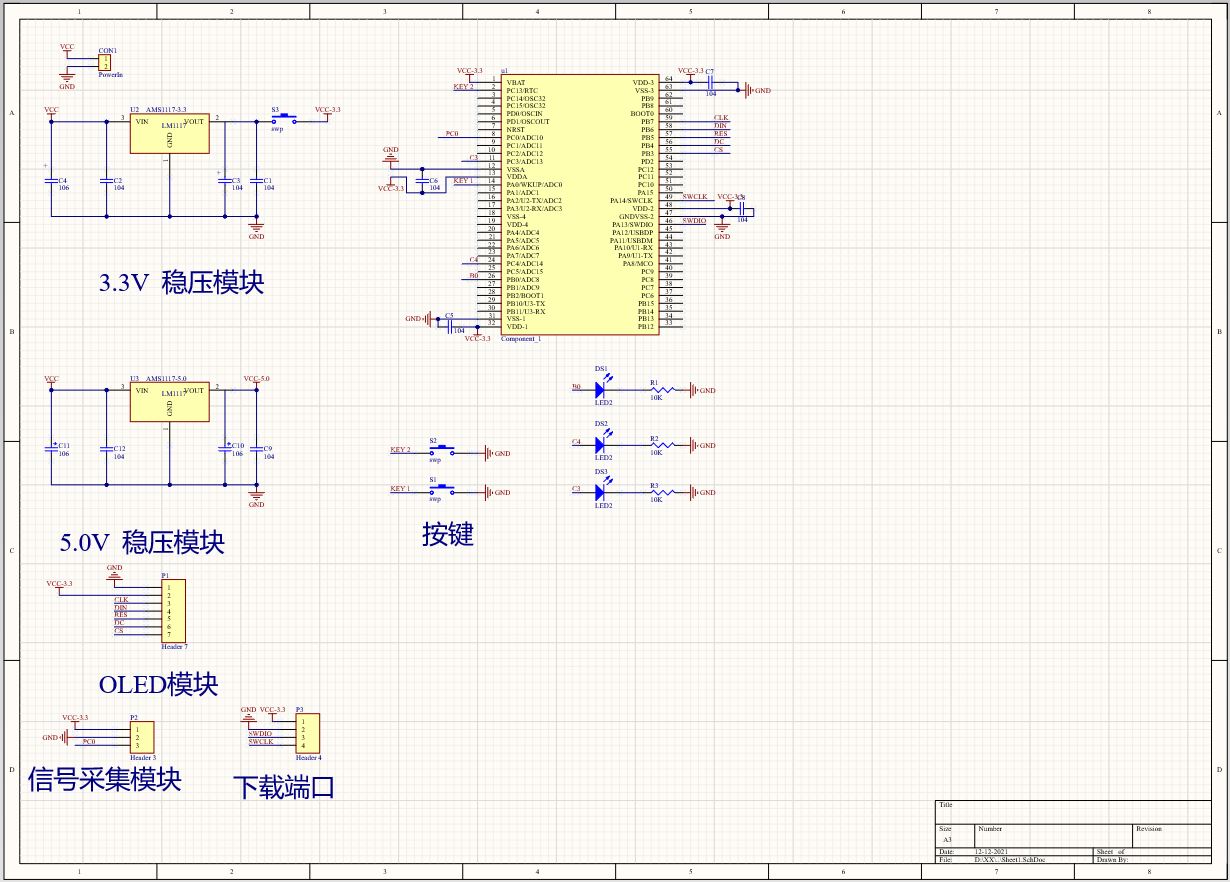
Task: Click the '信号采集模块' section title
Action: point(105,779)
